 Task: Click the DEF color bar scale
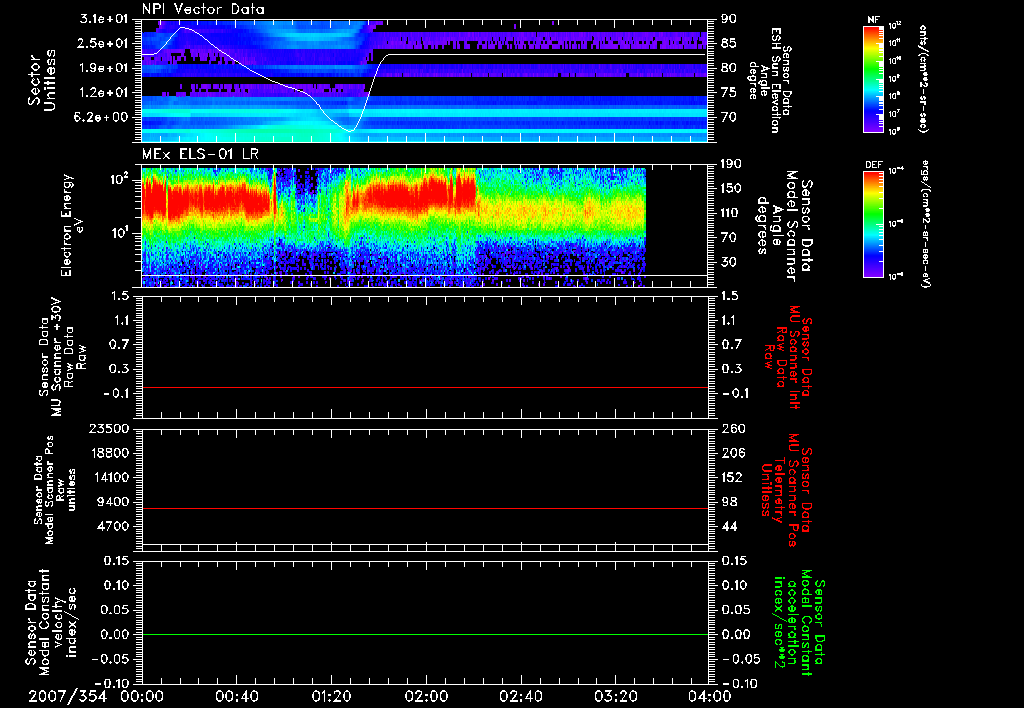(x=874, y=223)
